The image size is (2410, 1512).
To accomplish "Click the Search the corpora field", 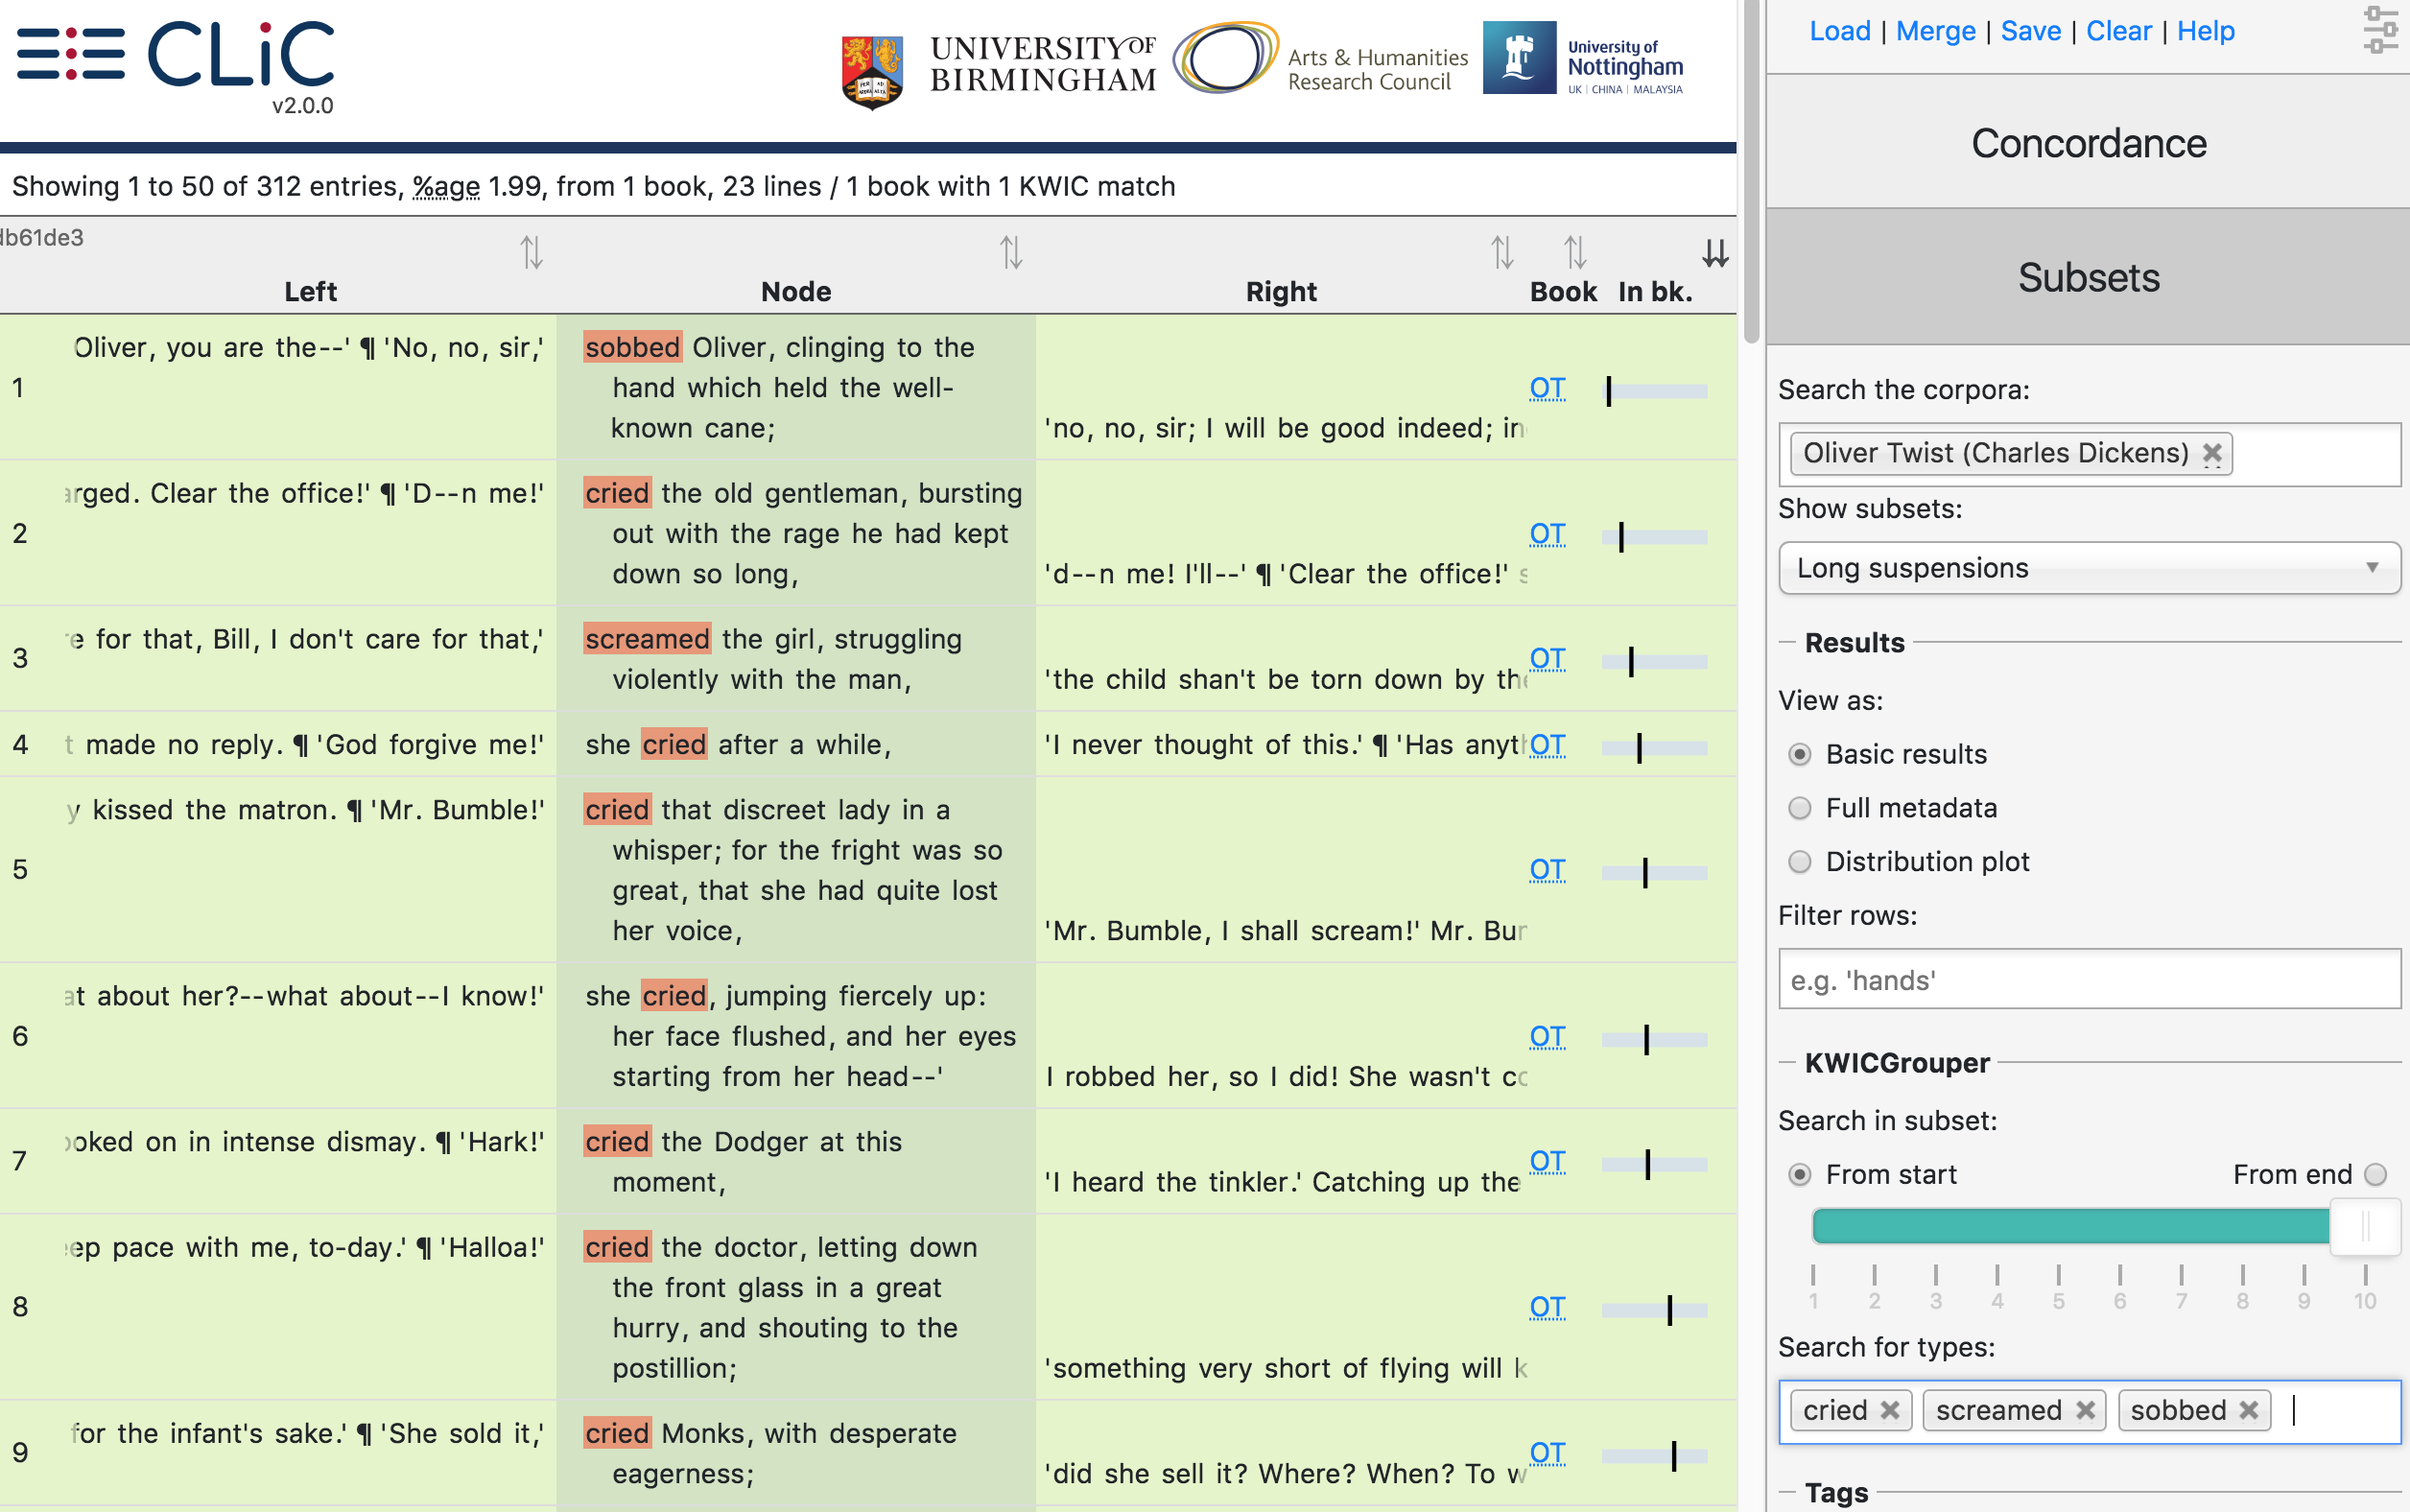I will [x=2089, y=454].
